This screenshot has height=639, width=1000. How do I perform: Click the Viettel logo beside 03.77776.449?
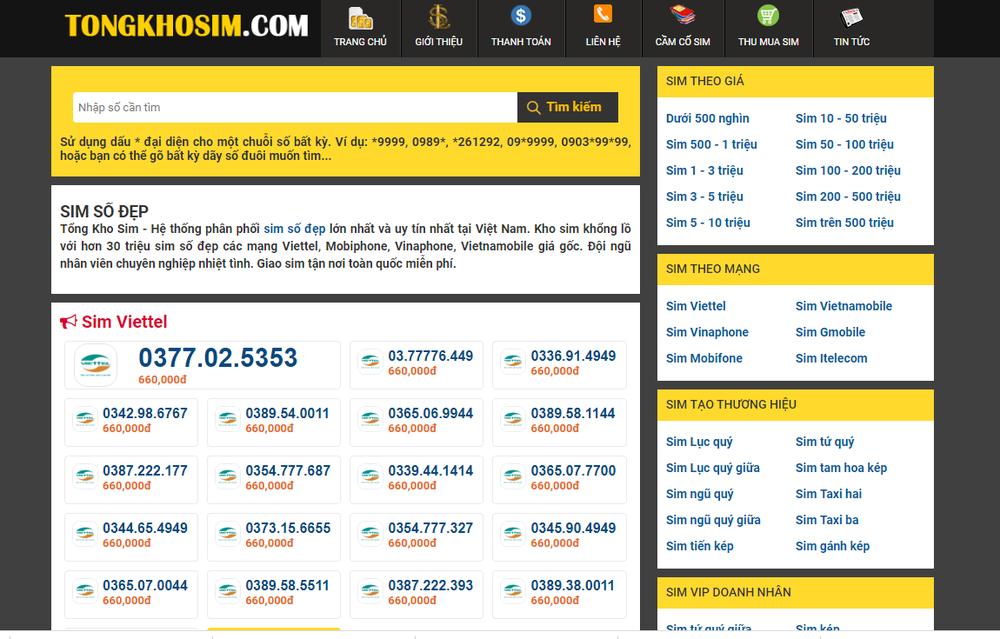coord(370,362)
